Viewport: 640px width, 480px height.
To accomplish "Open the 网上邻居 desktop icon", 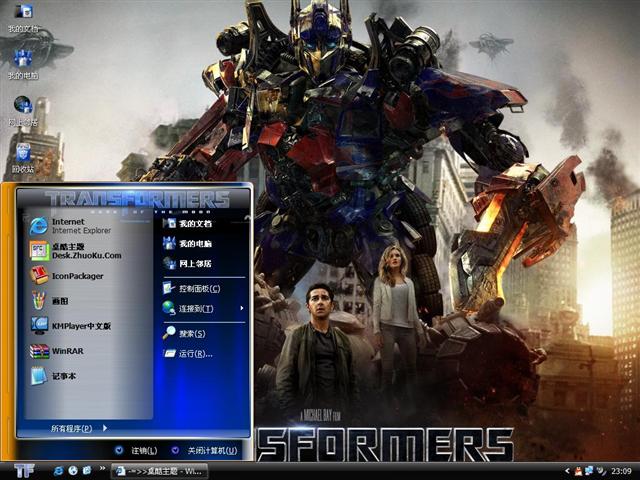I will point(23,111).
